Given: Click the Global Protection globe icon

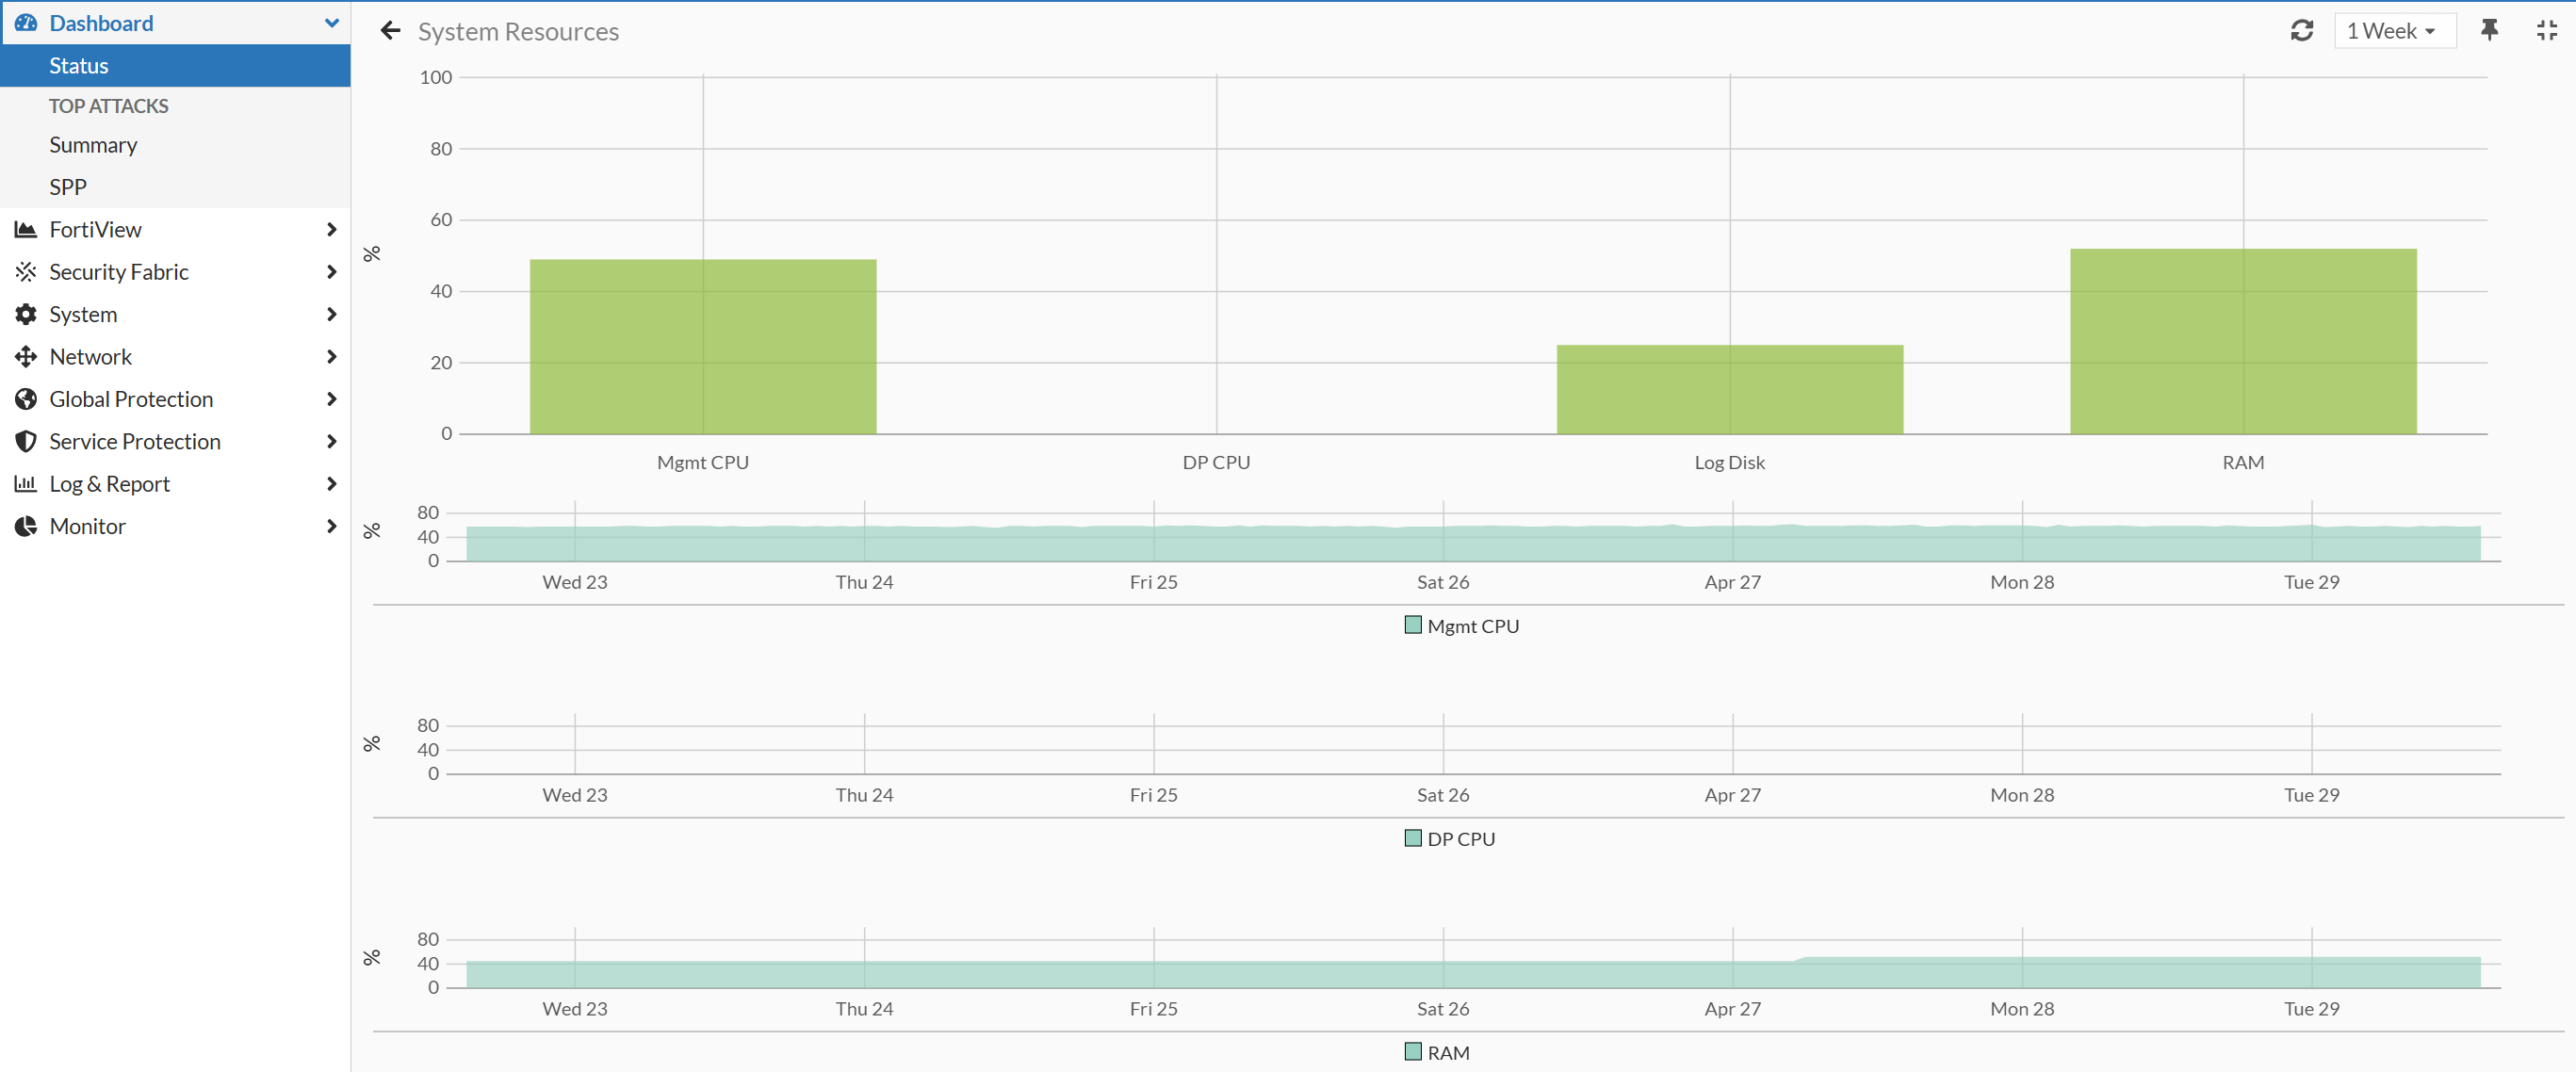Looking at the screenshot, I should [x=26, y=399].
